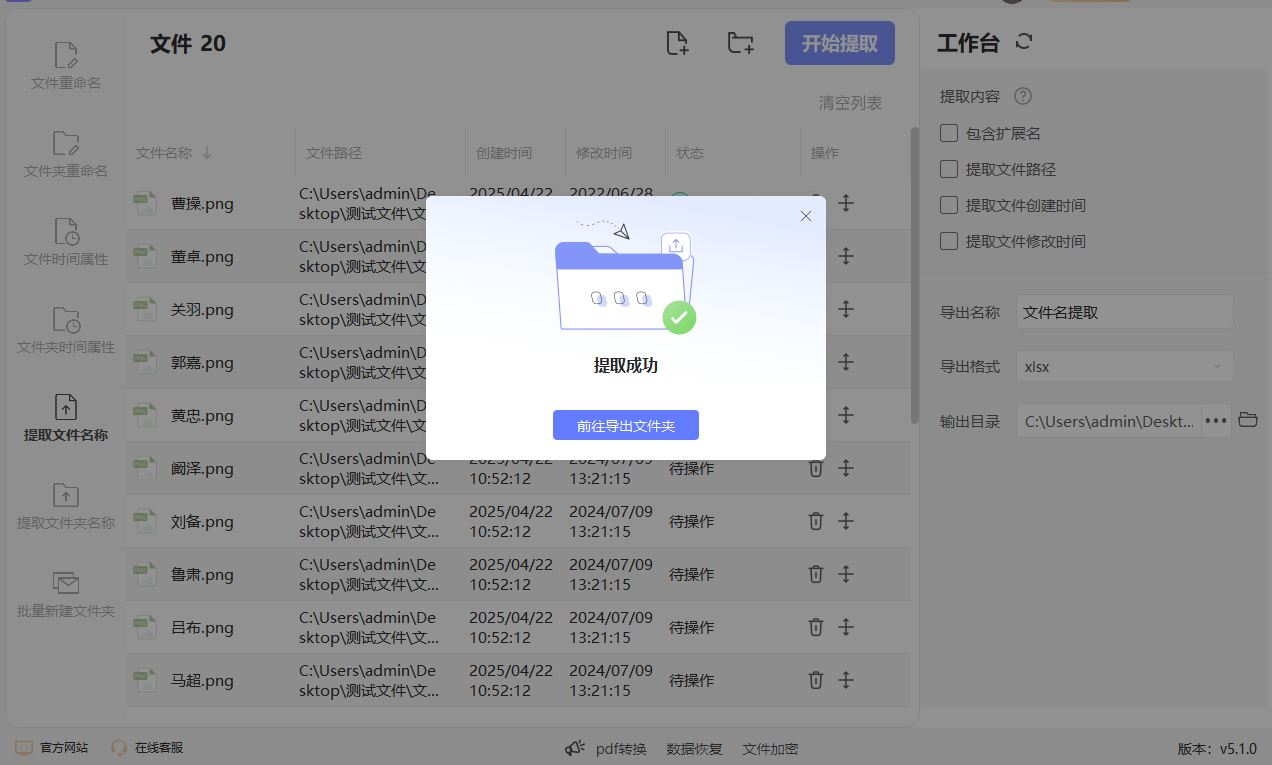Click the browse dots for 输出目录
This screenshot has height=765, width=1272.
(x=1215, y=421)
